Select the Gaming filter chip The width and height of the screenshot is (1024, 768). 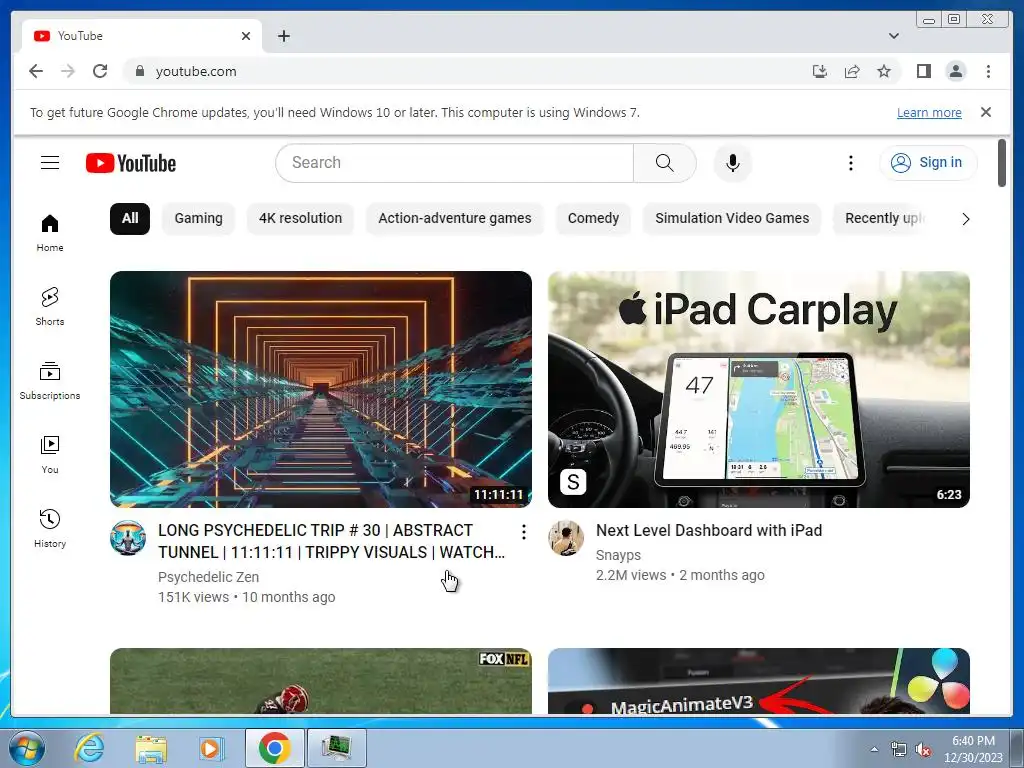[199, 218]
